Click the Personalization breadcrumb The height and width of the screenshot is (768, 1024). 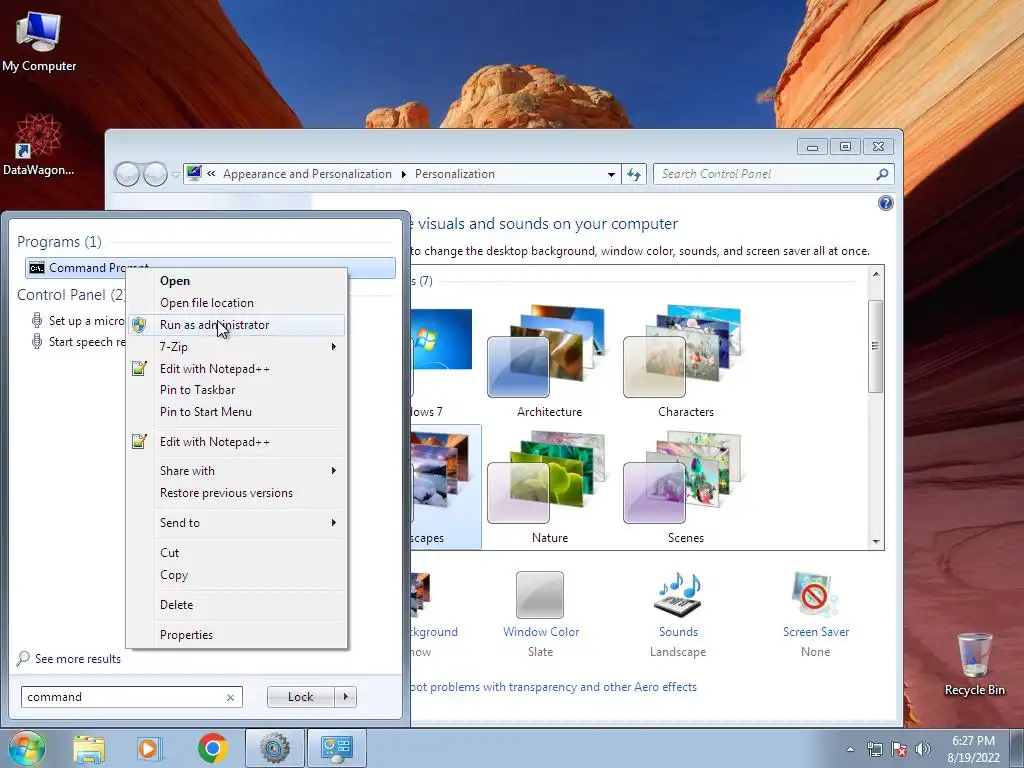(455, 174)
